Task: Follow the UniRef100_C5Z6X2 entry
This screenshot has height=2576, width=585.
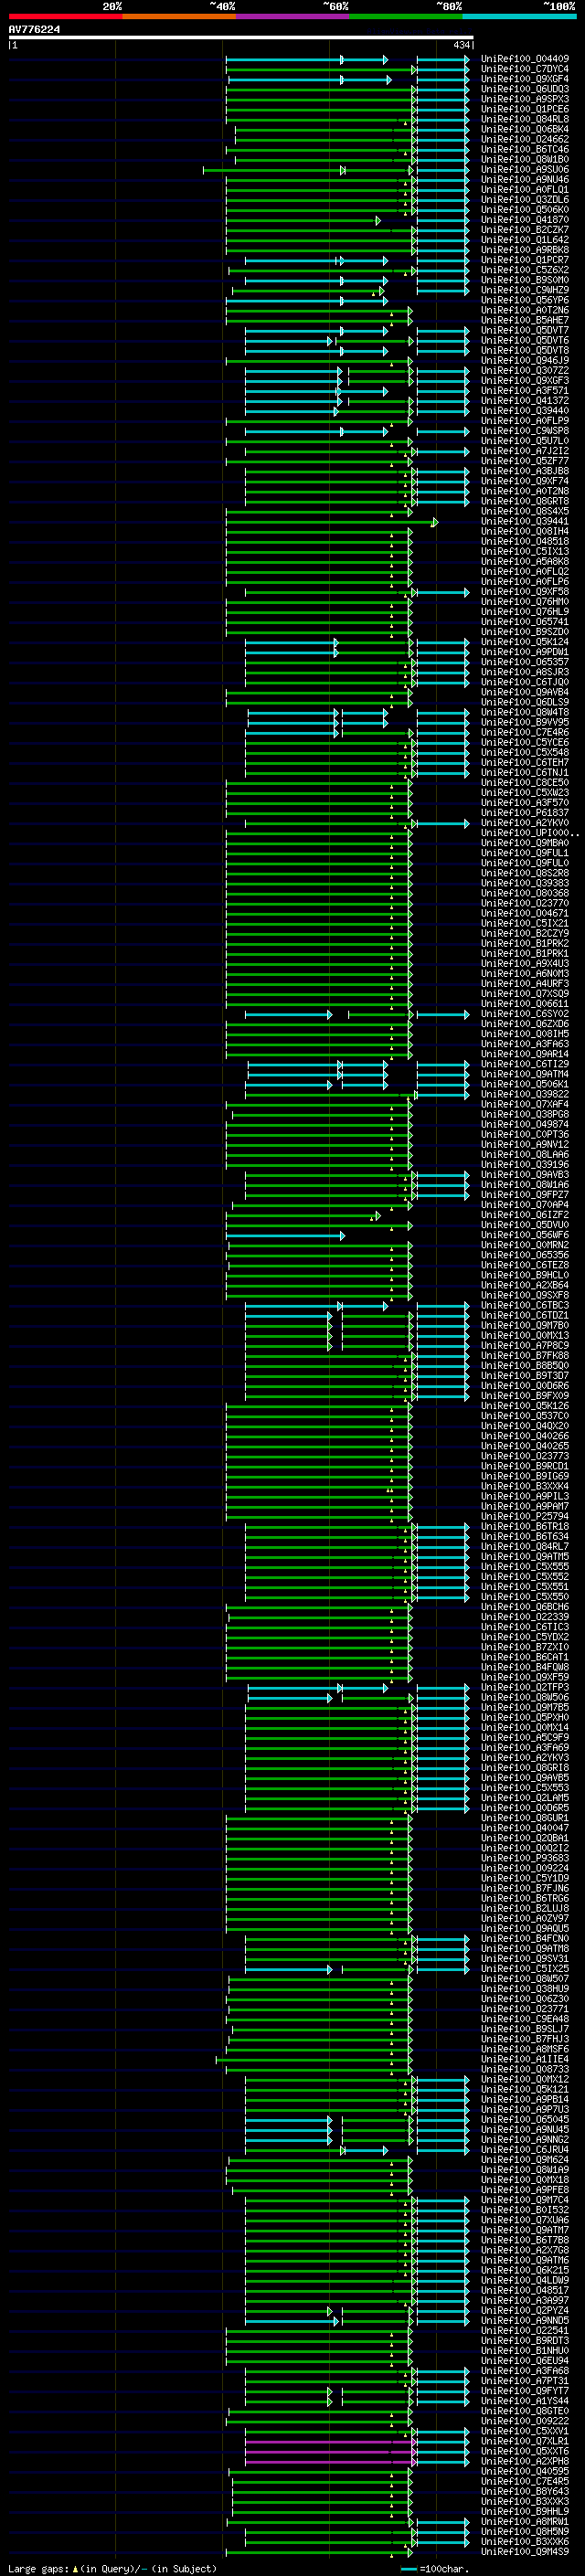Action: [525, 270]
